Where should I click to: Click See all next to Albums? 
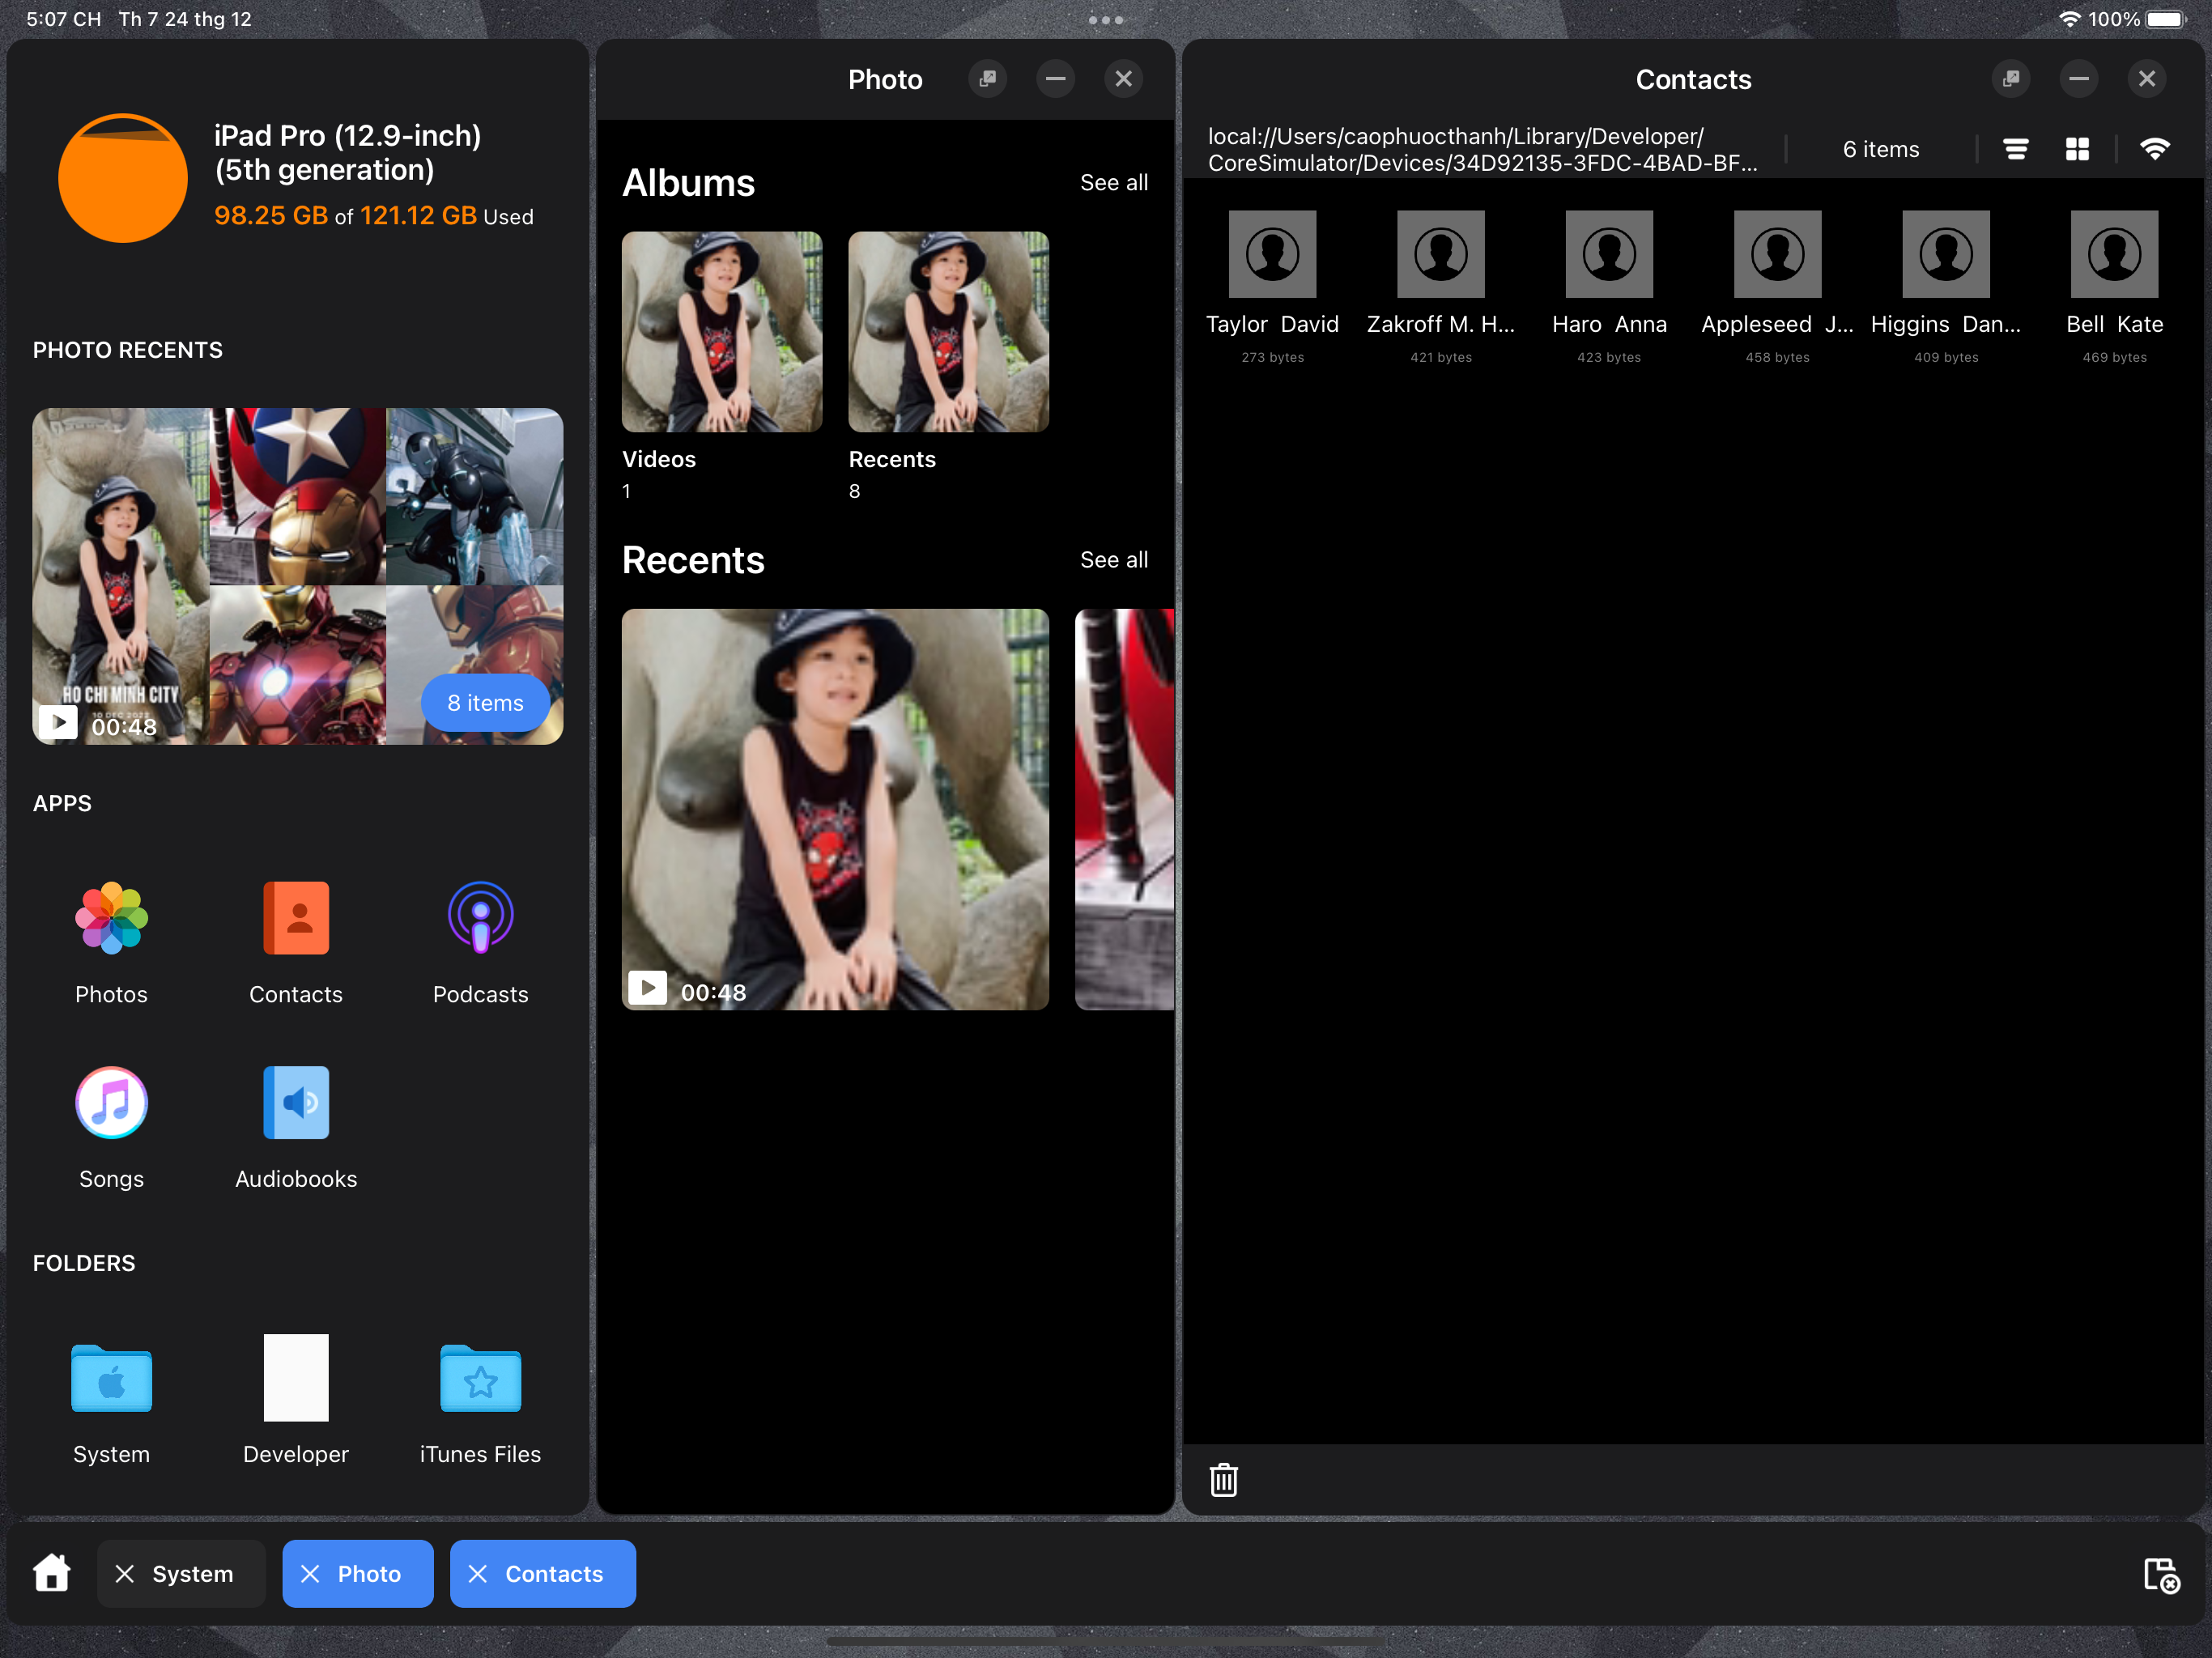tap(1114, 183)
